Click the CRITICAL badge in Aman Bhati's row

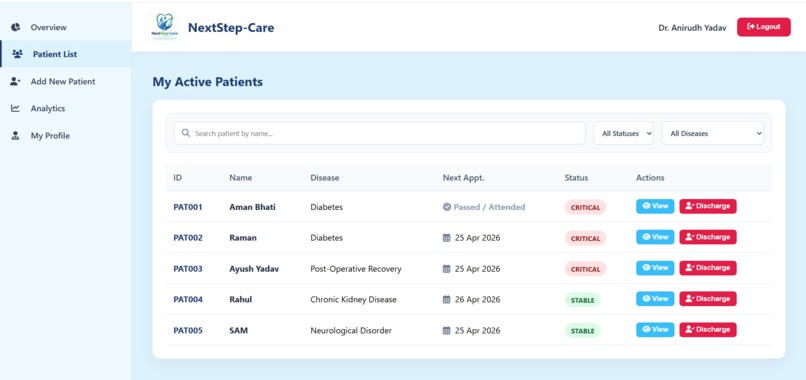pos(585,207)
